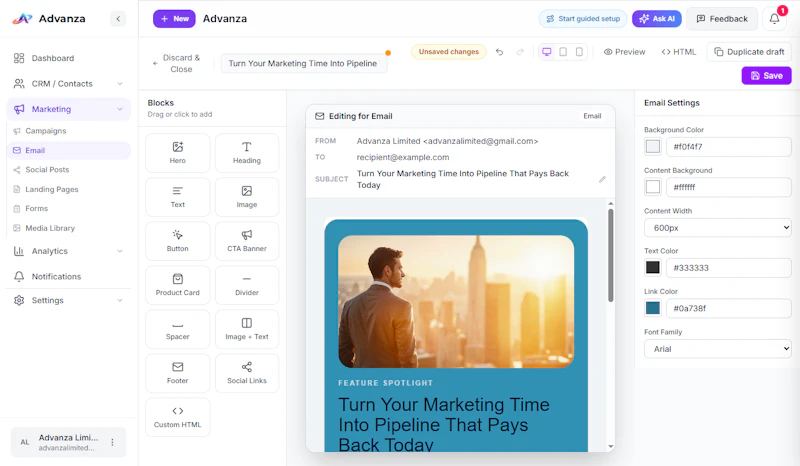Click the email preview scrollbar
Screen dimensions: 800x466
pyautogui.click(x=611, y=255)
